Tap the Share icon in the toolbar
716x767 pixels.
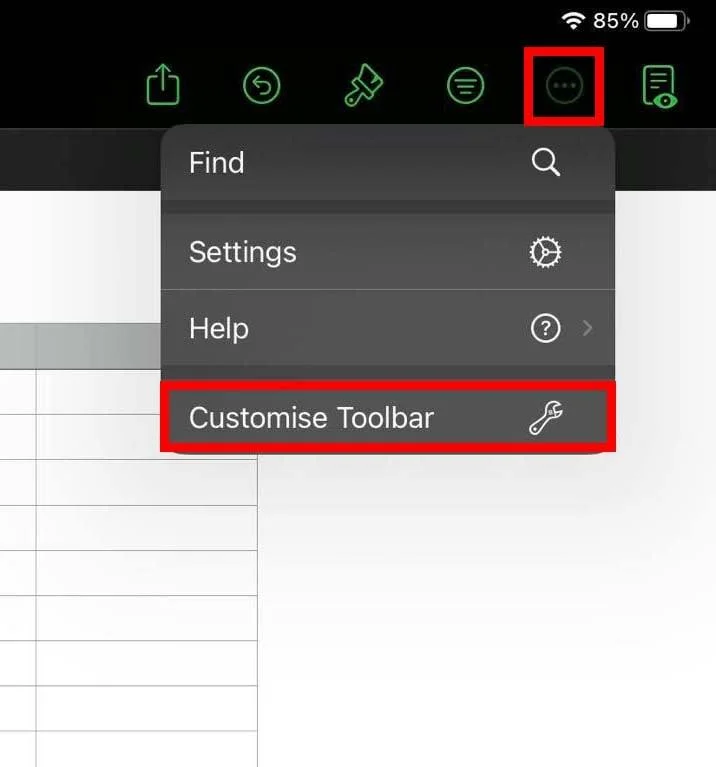[162, 87]
